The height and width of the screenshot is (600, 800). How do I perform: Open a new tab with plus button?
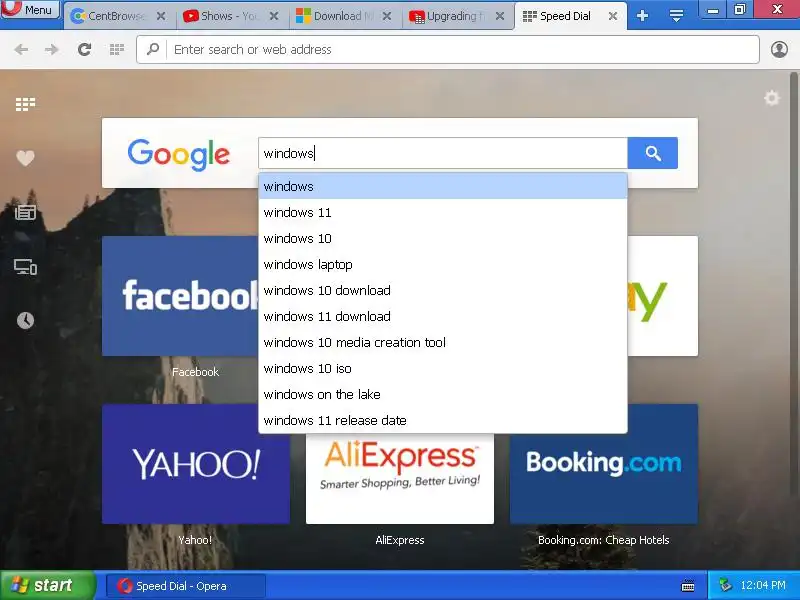[642, 16]
